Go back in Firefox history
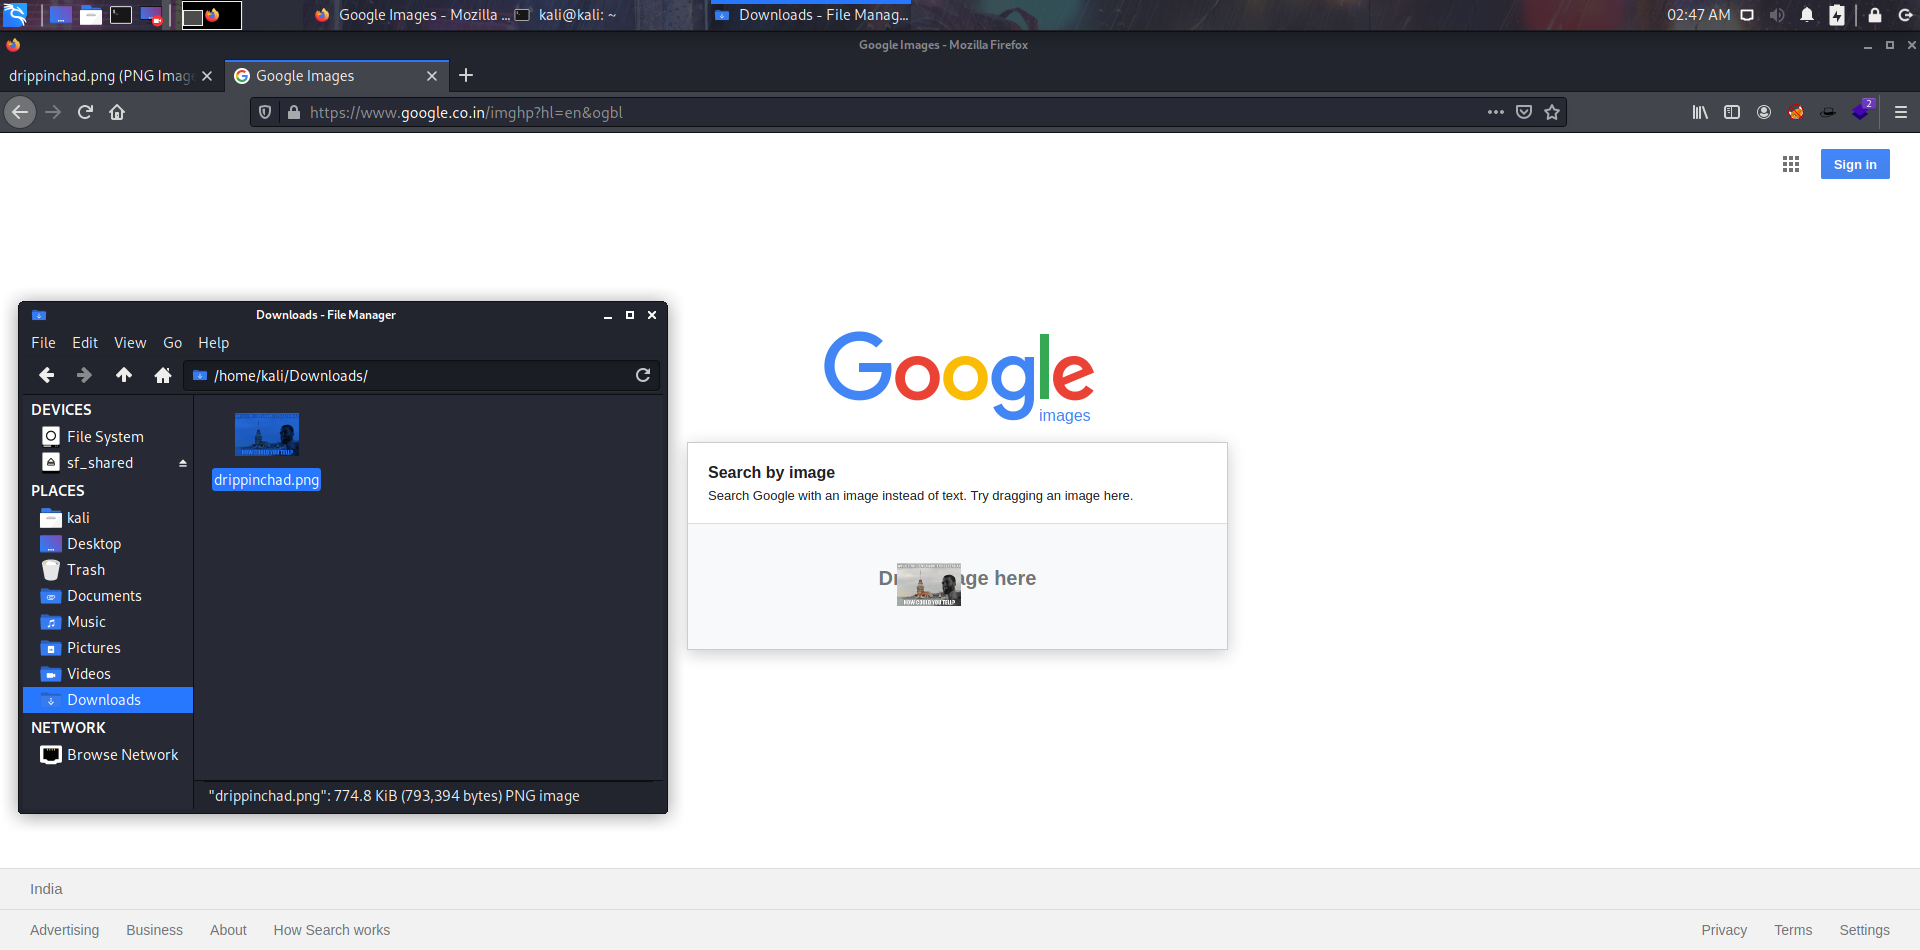The width and height of the screenshot is (1920, 950). tap(20, 112)
